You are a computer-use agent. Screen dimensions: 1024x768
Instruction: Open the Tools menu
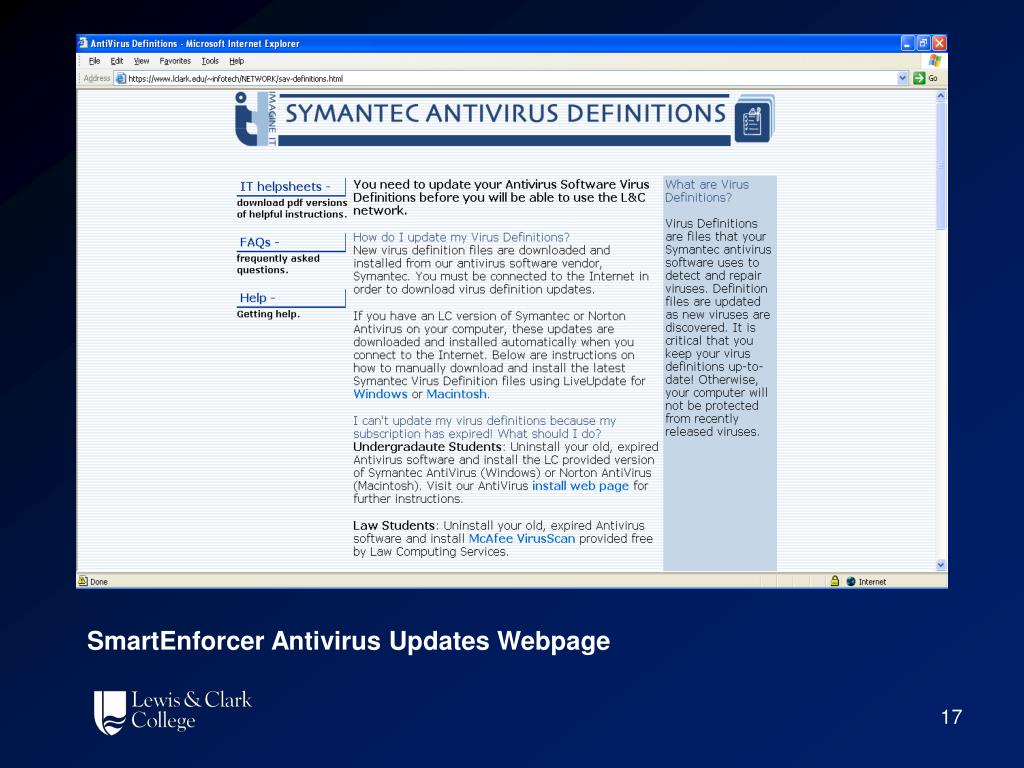coord(210,61)
